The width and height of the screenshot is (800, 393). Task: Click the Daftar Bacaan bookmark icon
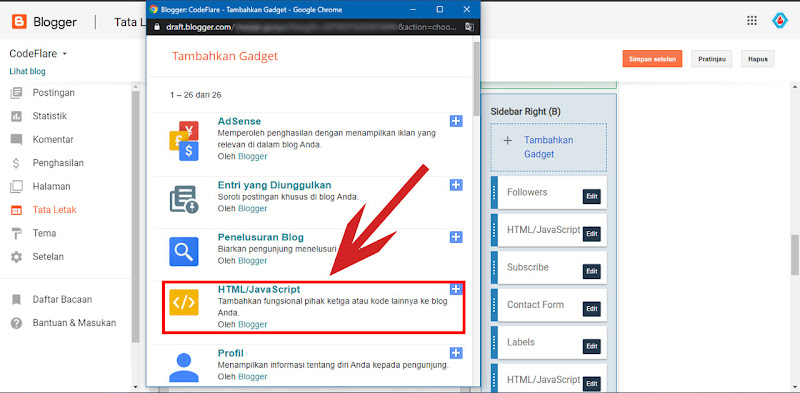[x=16, y=300]
